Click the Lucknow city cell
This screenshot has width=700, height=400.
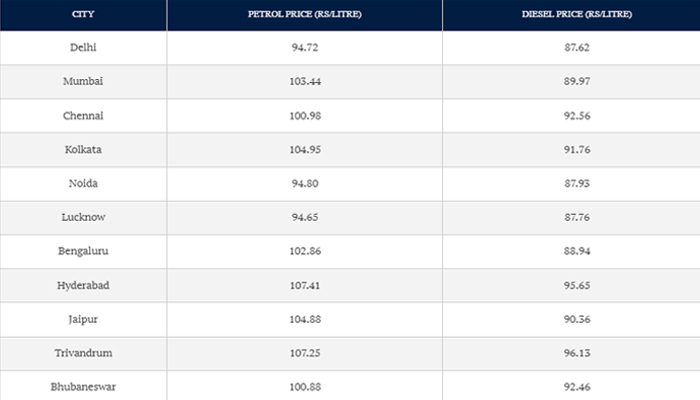[x=84, y=218]
